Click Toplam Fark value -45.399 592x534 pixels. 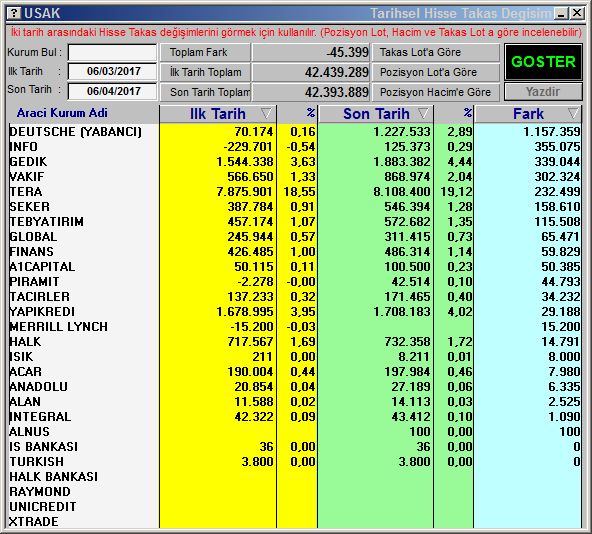click(x=347, y=52)
